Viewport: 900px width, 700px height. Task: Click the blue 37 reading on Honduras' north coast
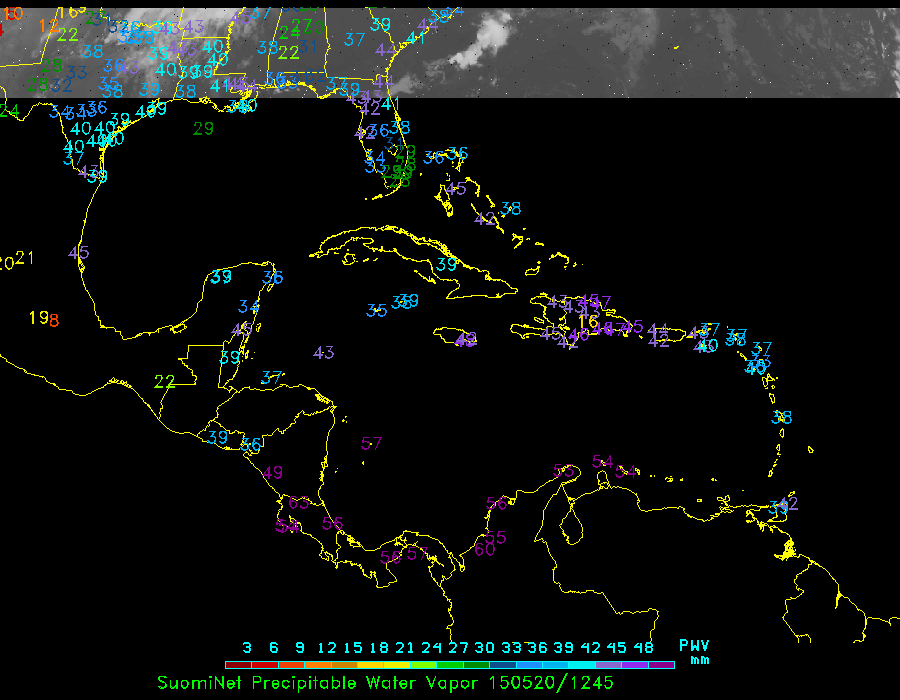tap(271, 377)
